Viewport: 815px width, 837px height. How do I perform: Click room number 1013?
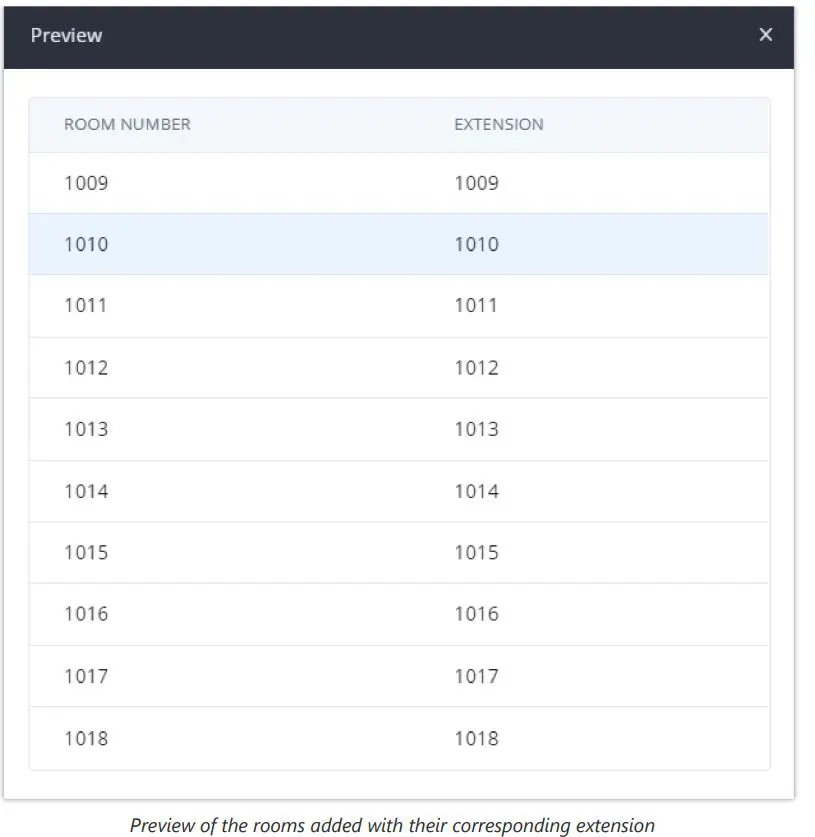[x=86, y=430]
